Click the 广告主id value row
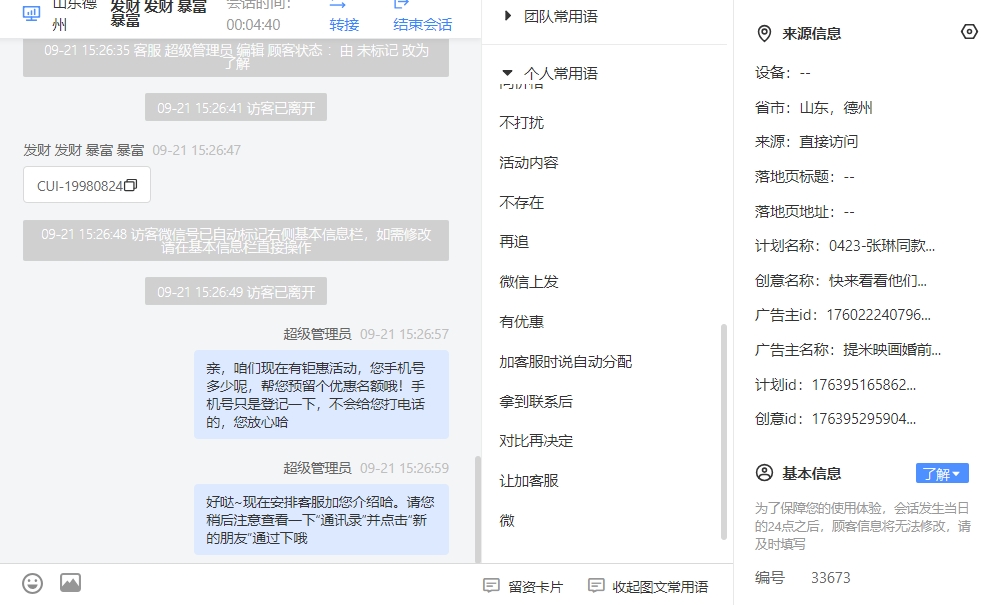 click(843, 315)
